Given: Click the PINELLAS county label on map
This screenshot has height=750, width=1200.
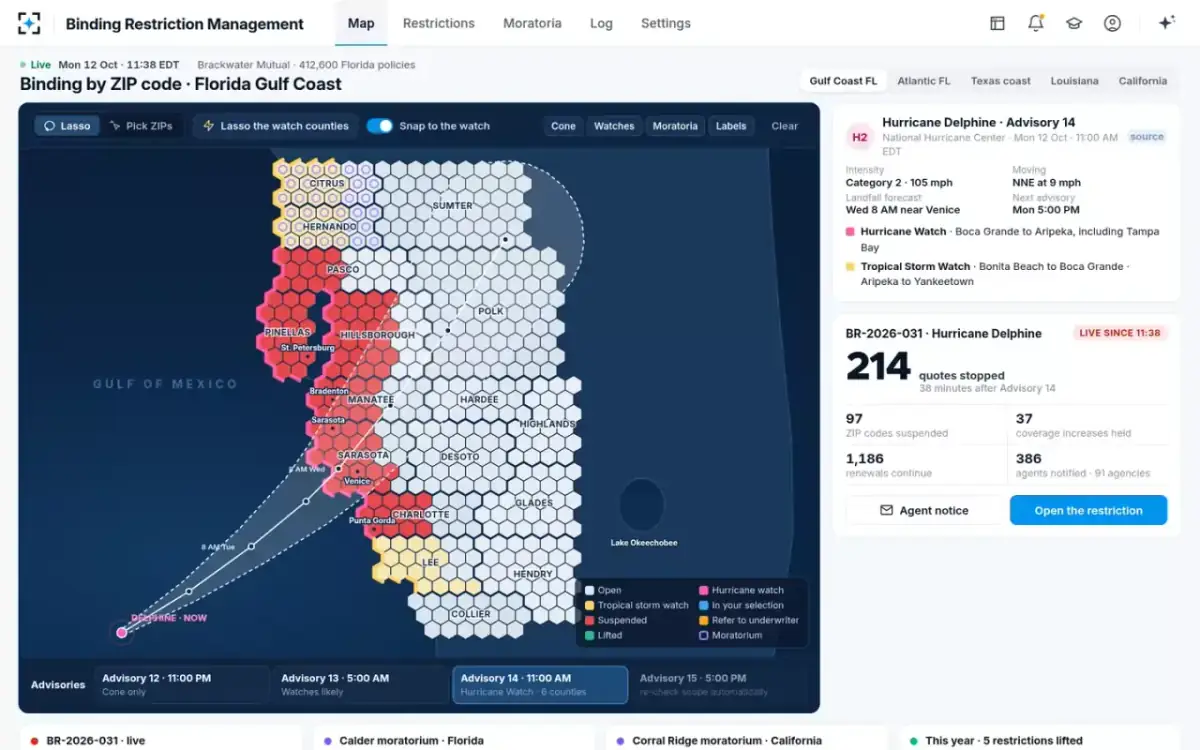Looking at the screenshot, I should 288,331.
